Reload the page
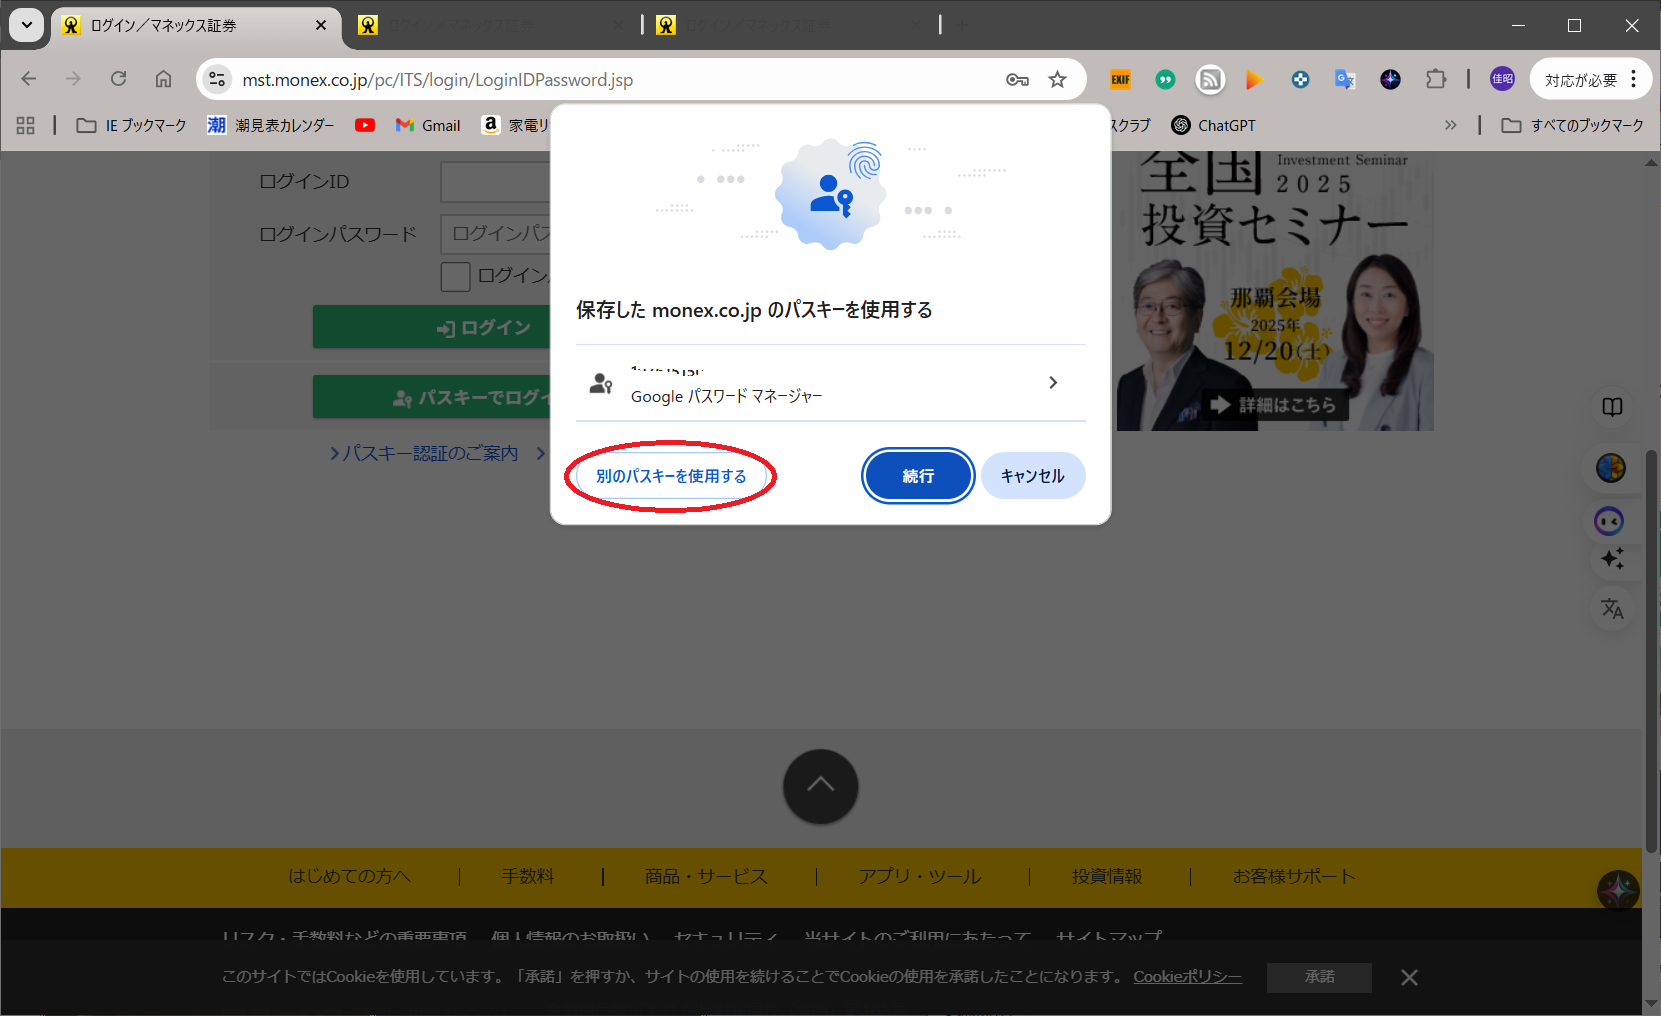This screenshot has width=1661, height=1016. click(118, 79)
